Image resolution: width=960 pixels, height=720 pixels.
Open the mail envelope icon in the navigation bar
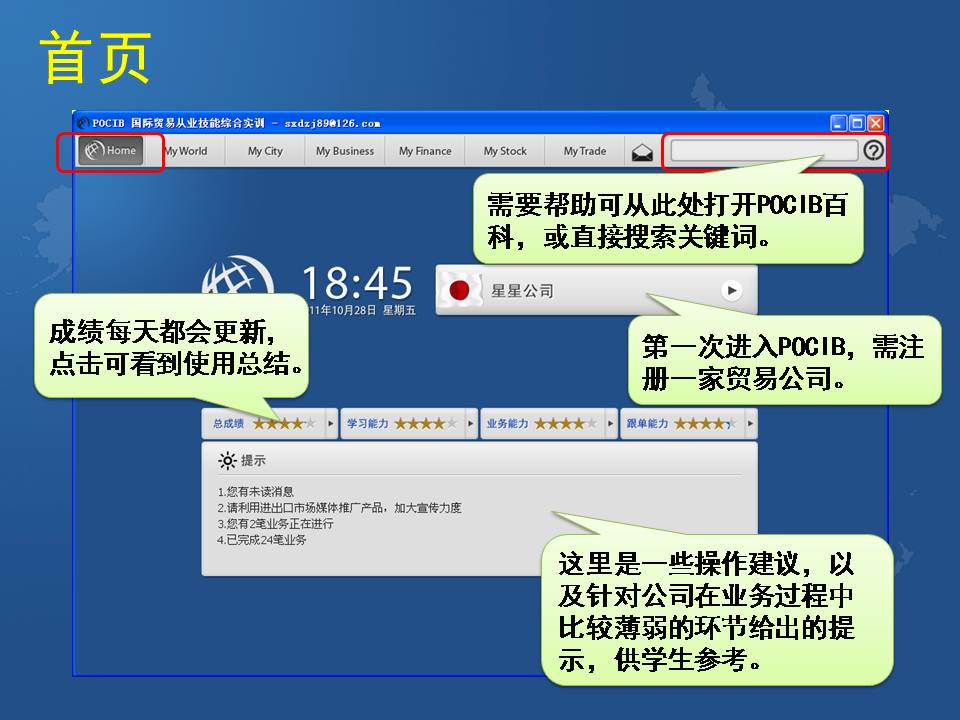click(642, 152)
